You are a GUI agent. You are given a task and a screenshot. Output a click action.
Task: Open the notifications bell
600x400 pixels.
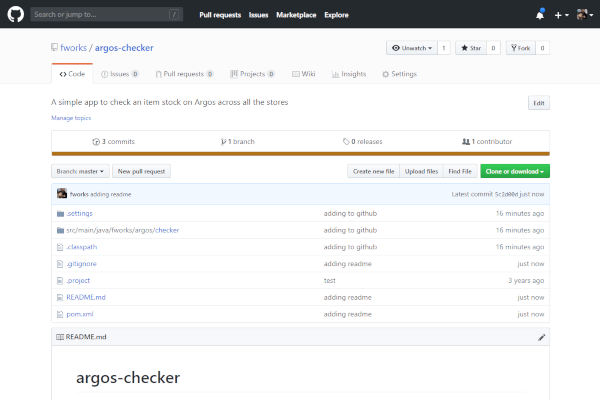(541, 15)
